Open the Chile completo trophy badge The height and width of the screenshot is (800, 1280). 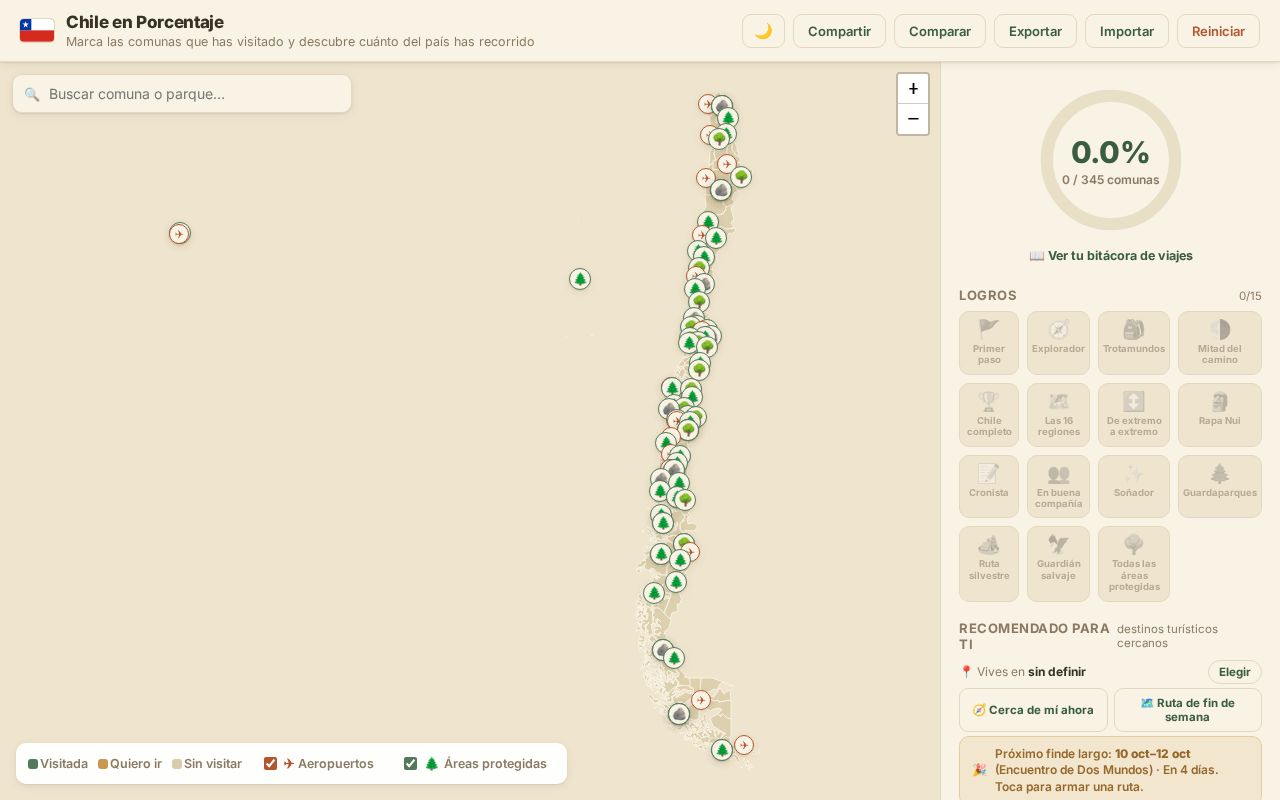point(989,415)
